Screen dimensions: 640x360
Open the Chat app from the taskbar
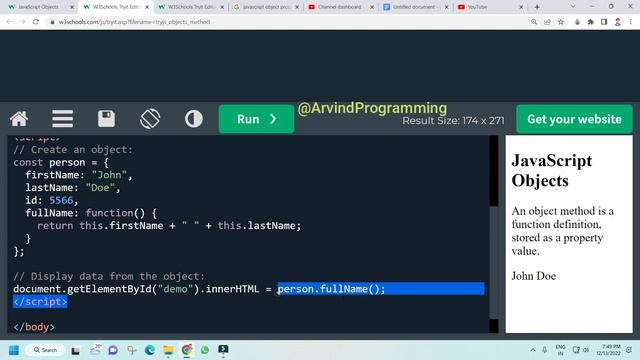click(113, 350)
